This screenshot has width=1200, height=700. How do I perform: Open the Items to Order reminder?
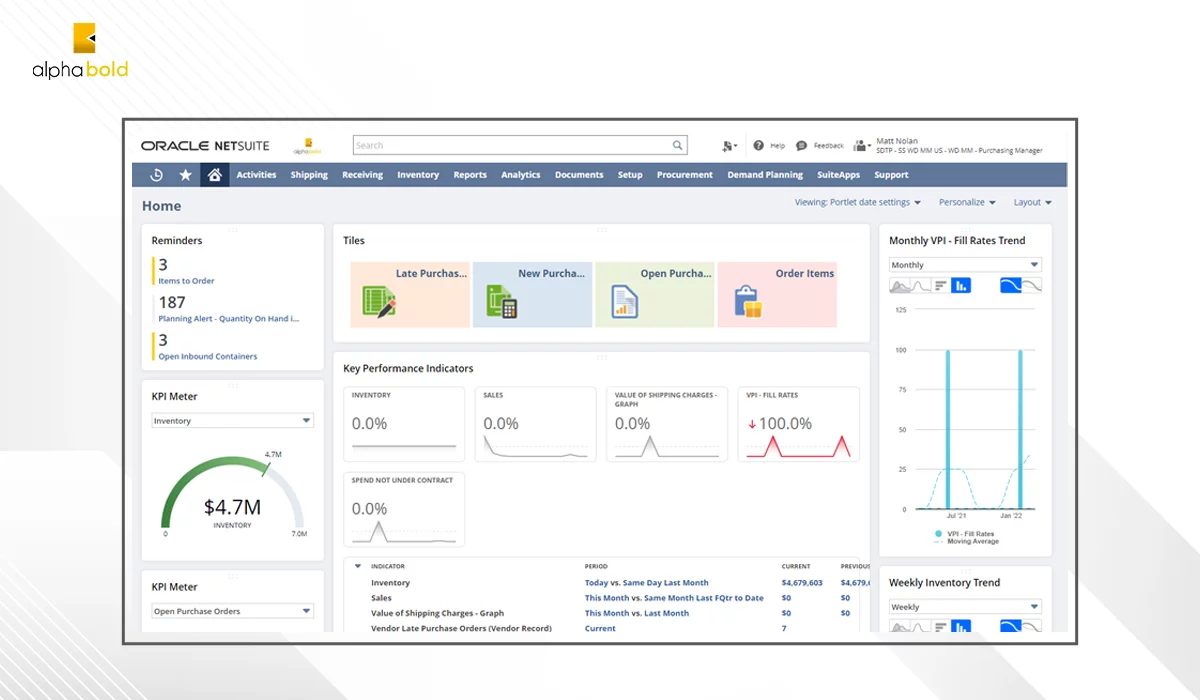(186, 281)
